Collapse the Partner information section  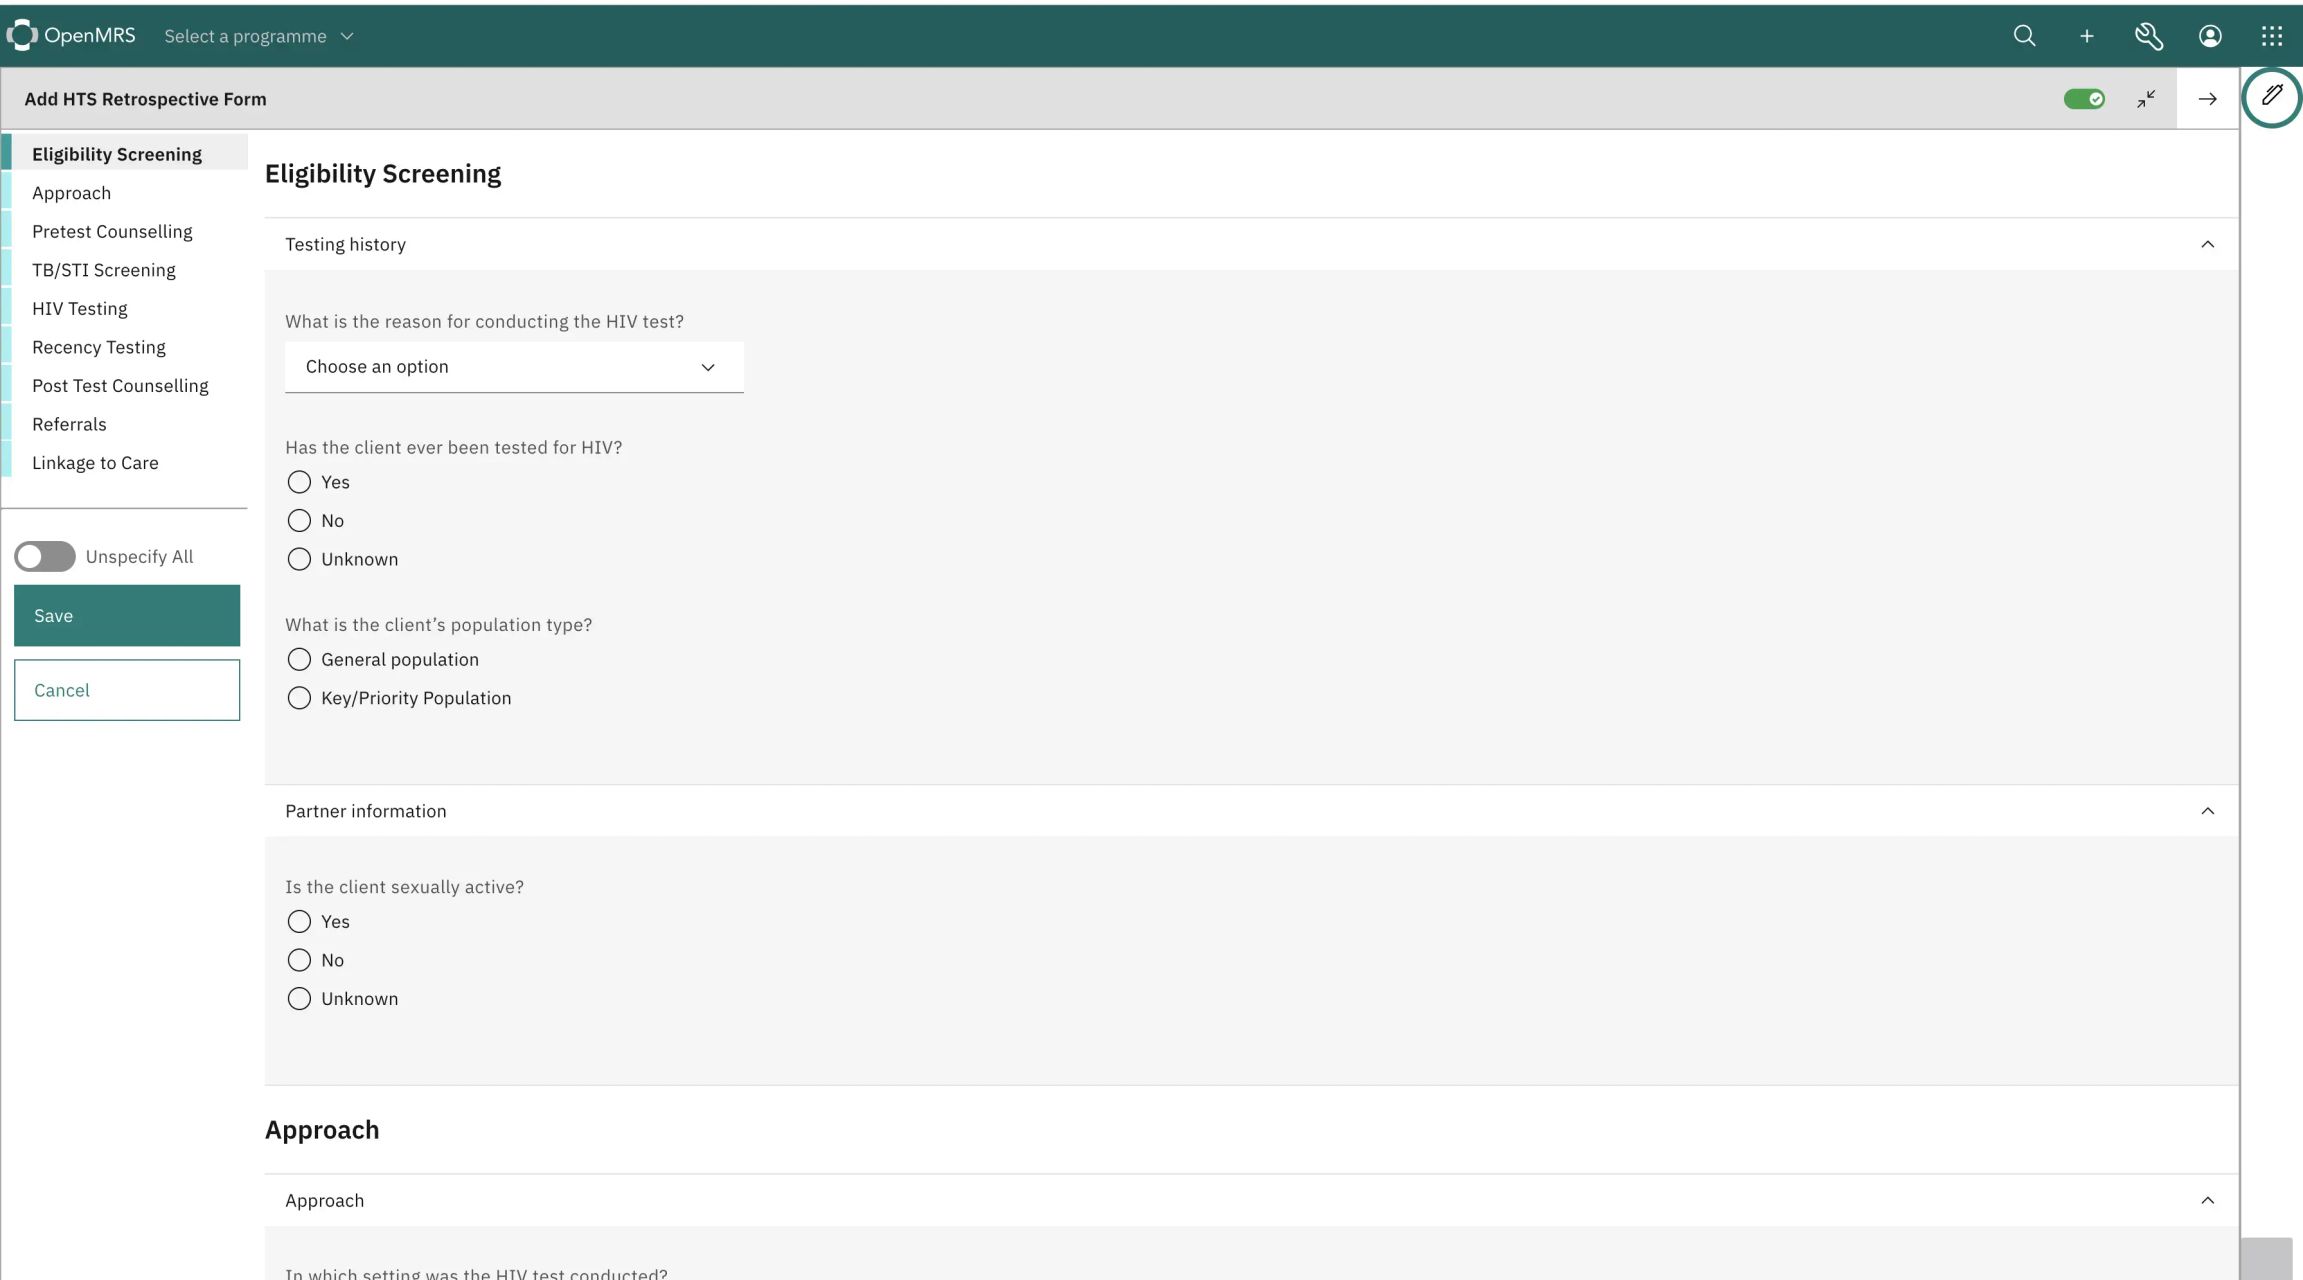2208,810
